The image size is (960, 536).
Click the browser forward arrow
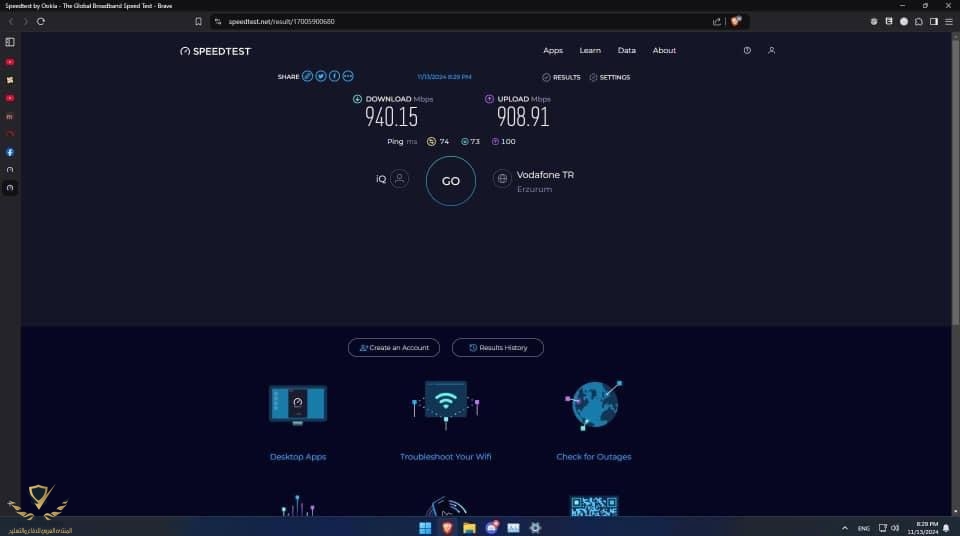(25, 21)
